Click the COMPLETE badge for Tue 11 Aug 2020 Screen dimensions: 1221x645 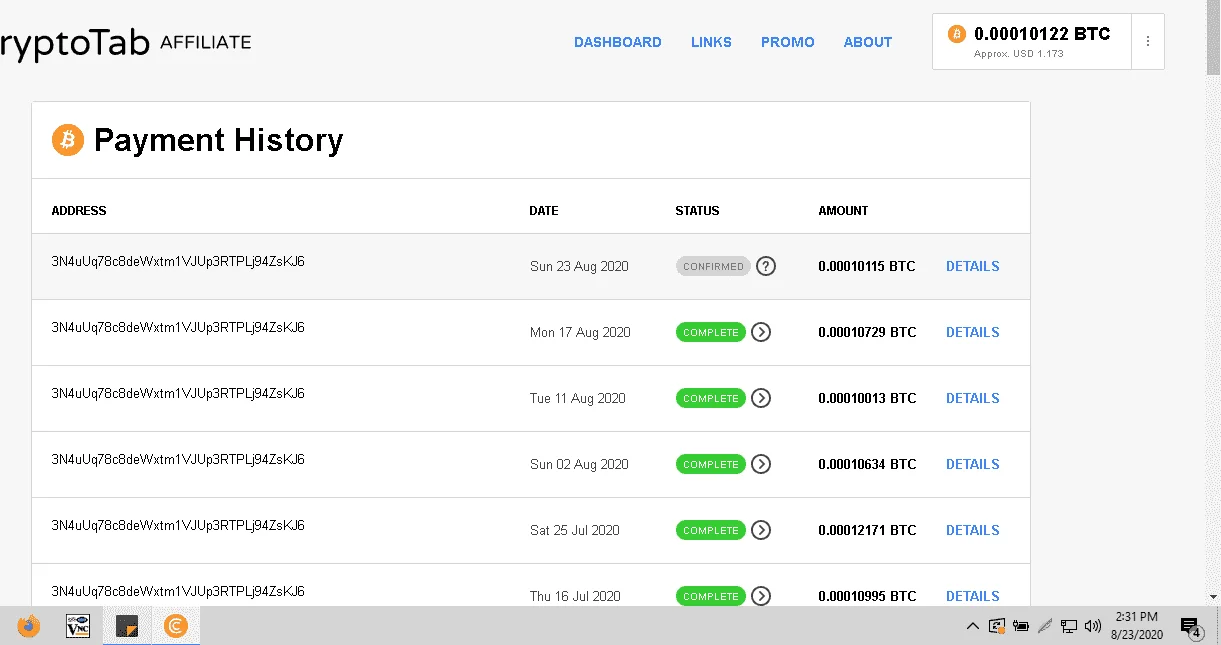[x=711, y=398]
